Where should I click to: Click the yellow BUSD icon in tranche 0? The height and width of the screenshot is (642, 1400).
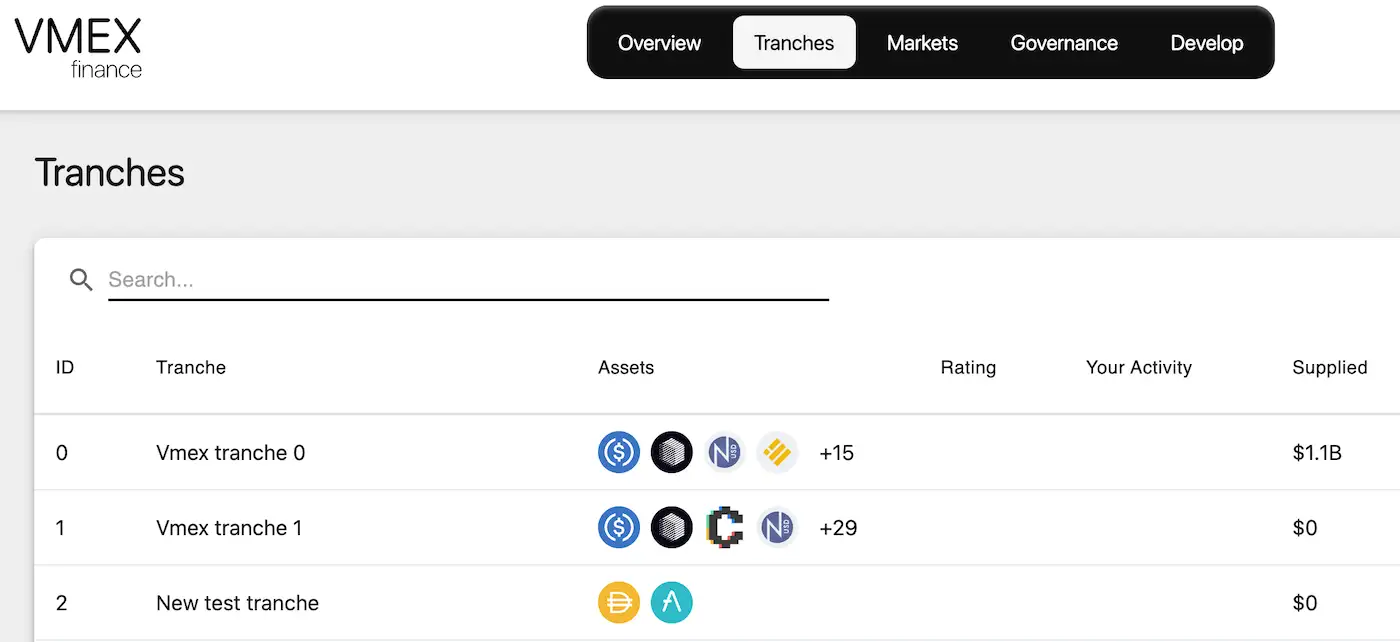[x=776, y=452]
